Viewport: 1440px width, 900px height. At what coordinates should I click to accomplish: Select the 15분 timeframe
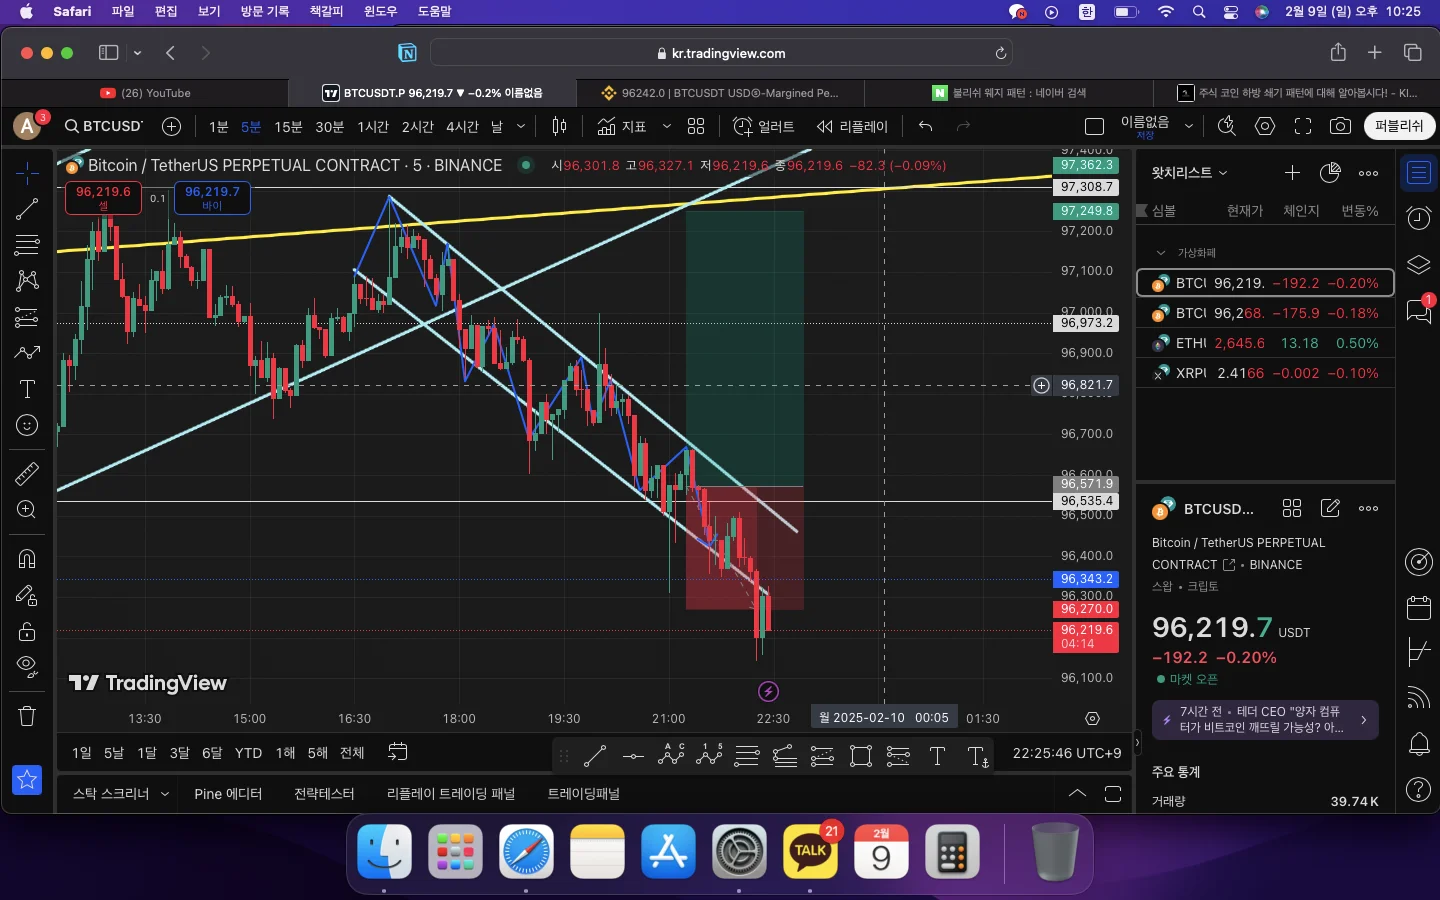pyautogui.click(x=288, y=126)
